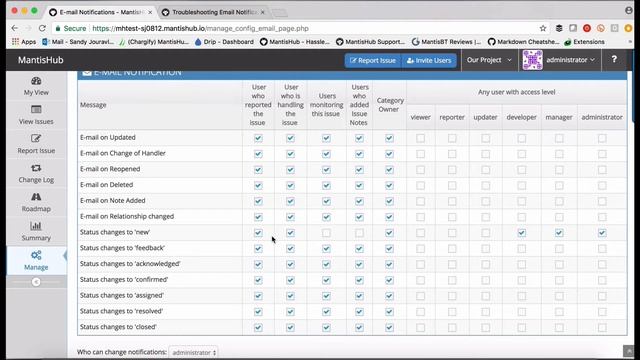This screenshot has width=640, height=360.
Task: Go back with the browser back arrow
Action: pyautogui.click(x=15, y=28)
